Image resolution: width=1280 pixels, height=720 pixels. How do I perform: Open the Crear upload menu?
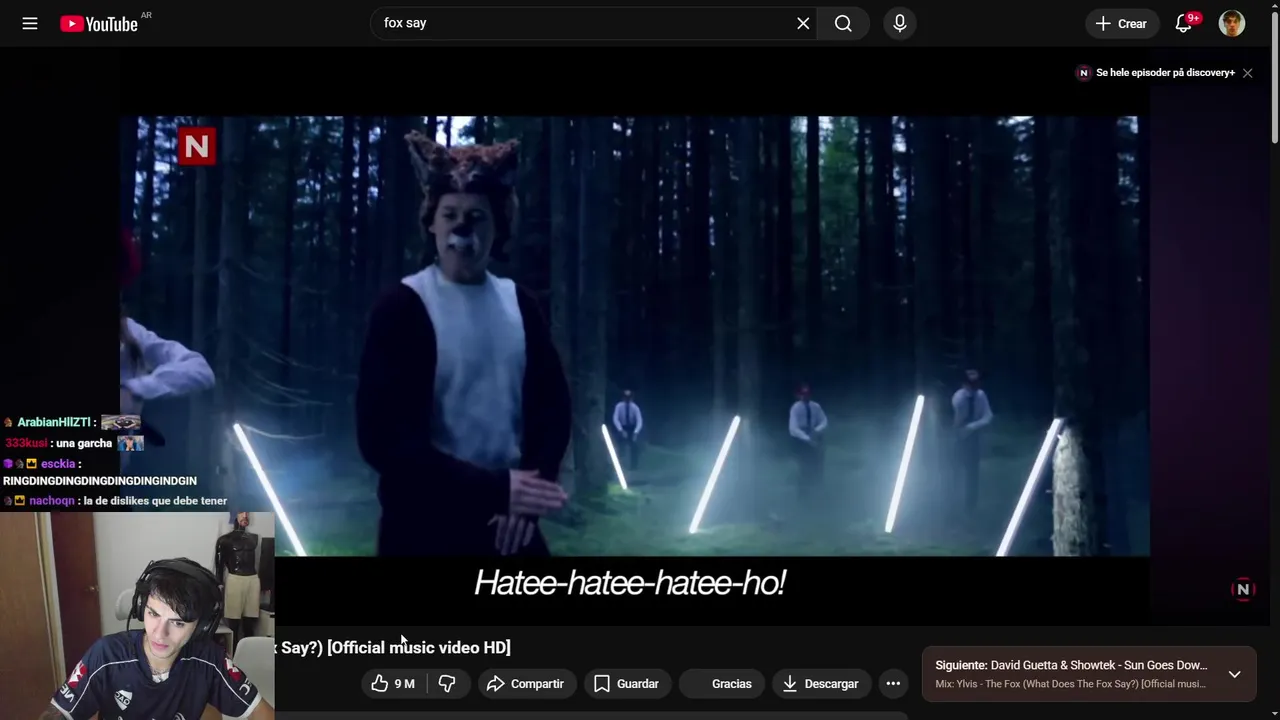pos(1121,23)
